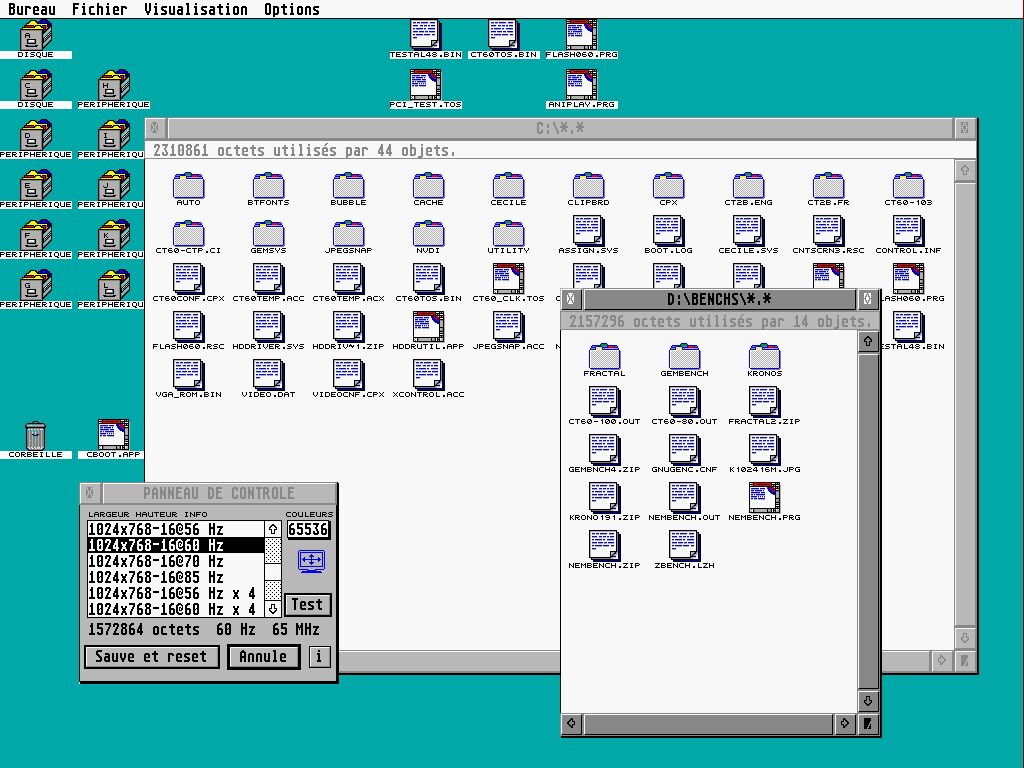
Task: Click the Annule button
Action: [263, 657]
